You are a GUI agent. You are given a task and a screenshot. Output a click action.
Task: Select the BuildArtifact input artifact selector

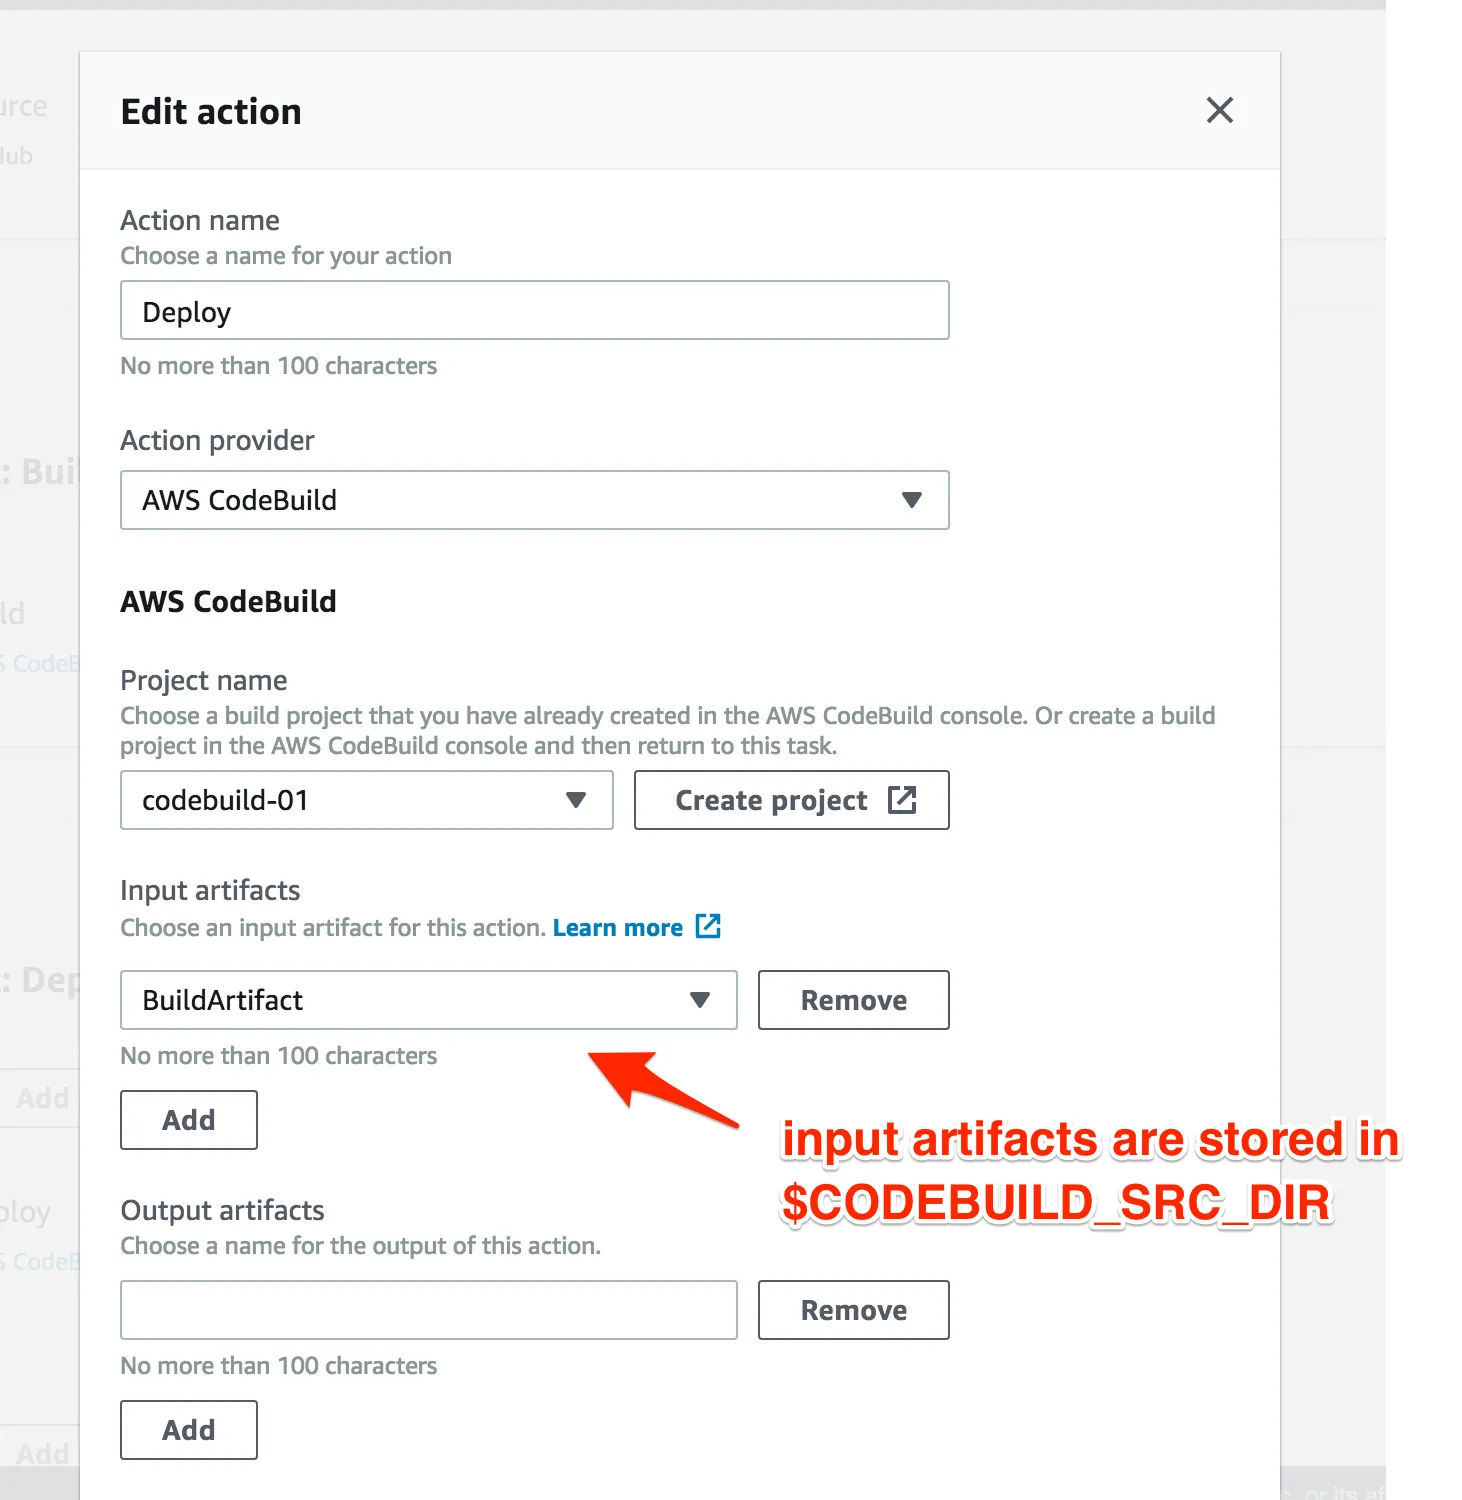(428, 1000)
